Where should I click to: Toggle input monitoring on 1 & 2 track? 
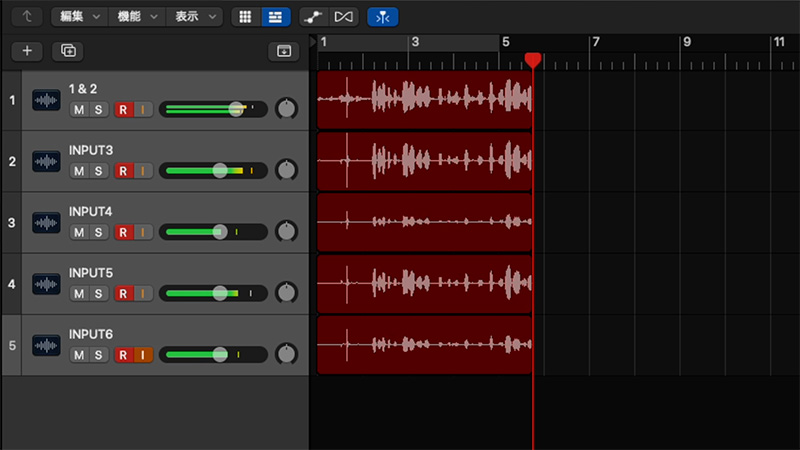coord(143,110)
